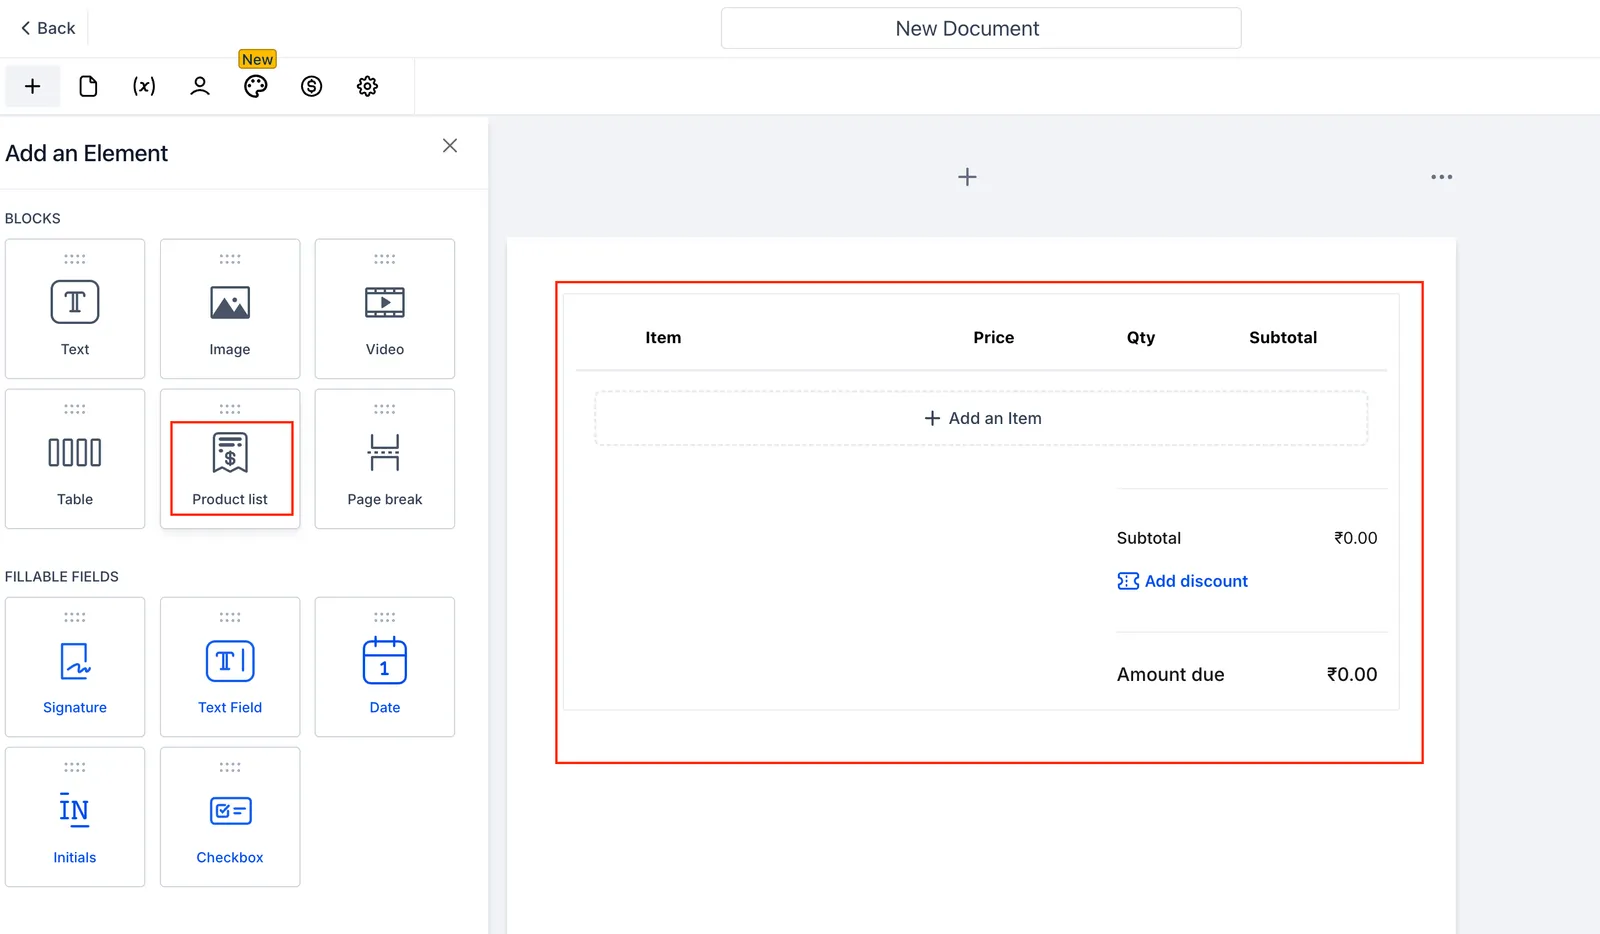Select the Date fillable field
1600x934 pixels.
coord(385,666)
